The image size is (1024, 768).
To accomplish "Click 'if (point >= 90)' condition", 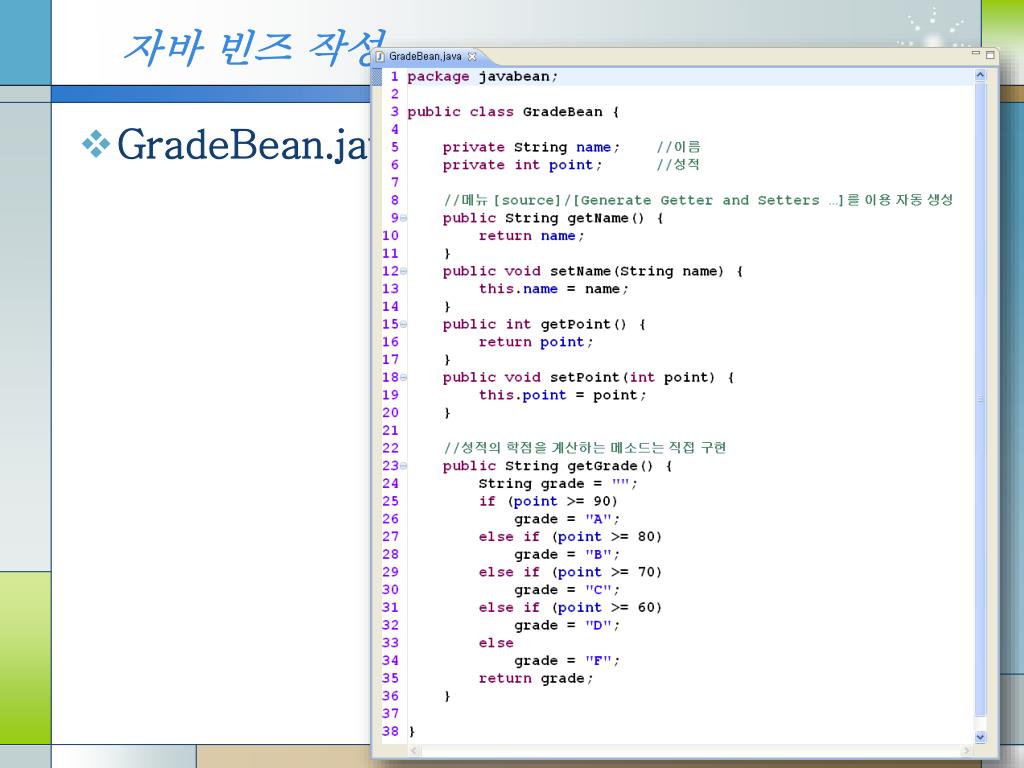I will click(548, 502).
